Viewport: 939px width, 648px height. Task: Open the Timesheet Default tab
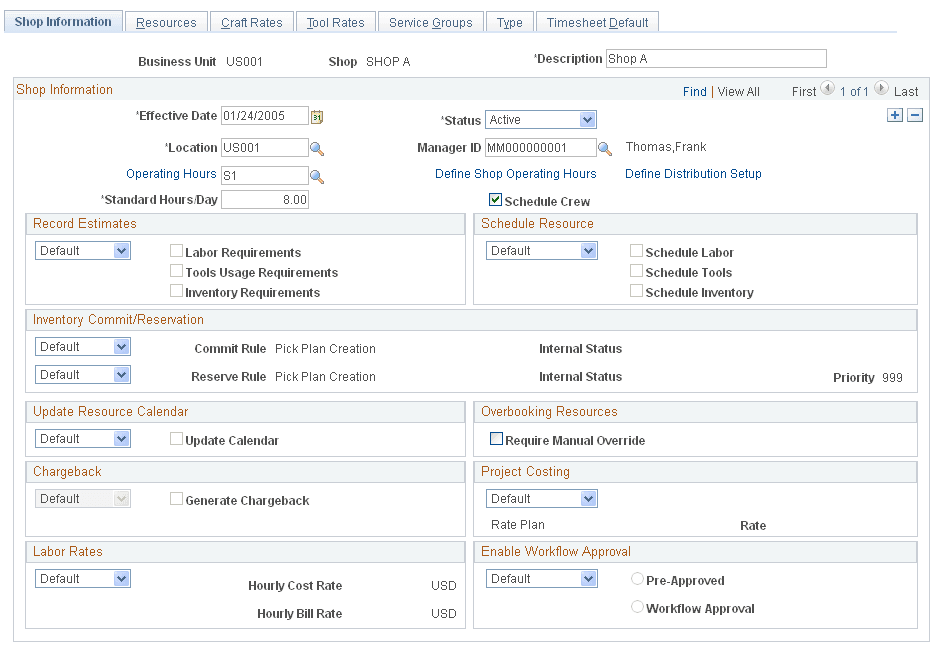tap(597, 22)
